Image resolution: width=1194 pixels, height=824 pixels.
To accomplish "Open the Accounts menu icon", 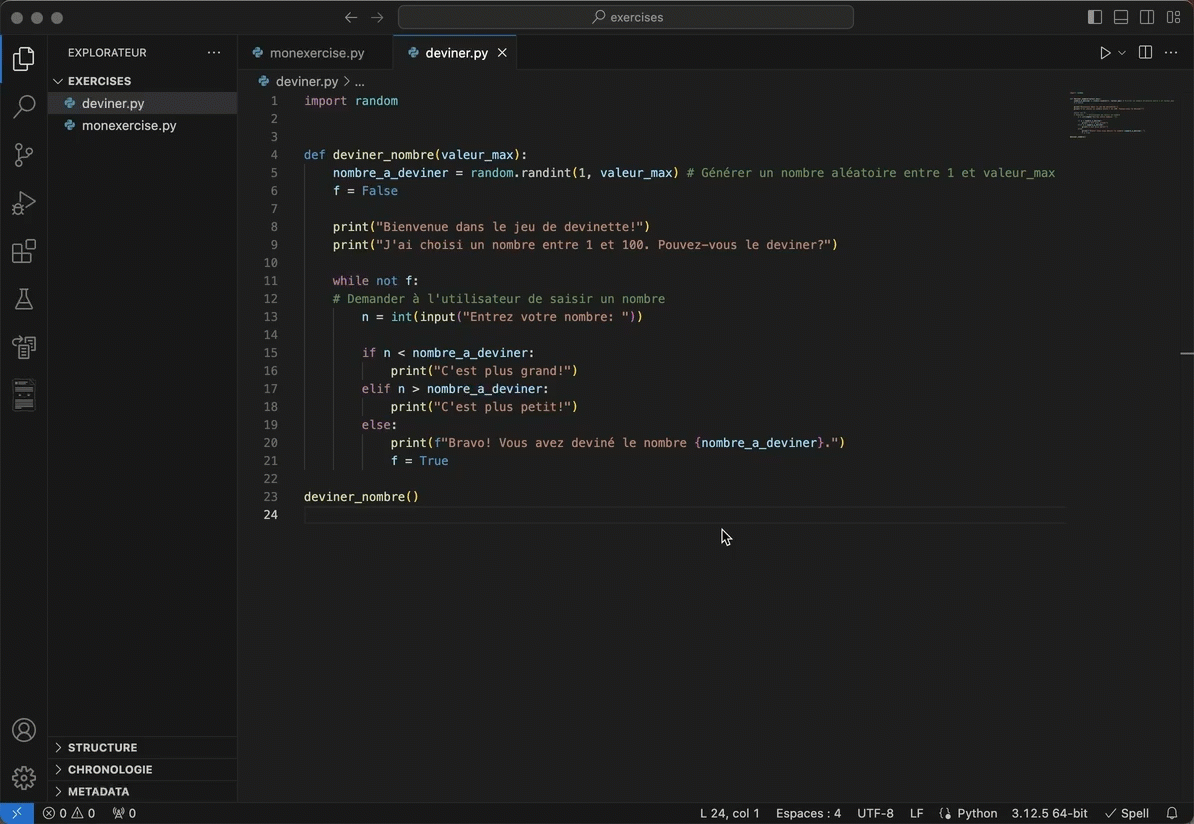I will (24, 730).
